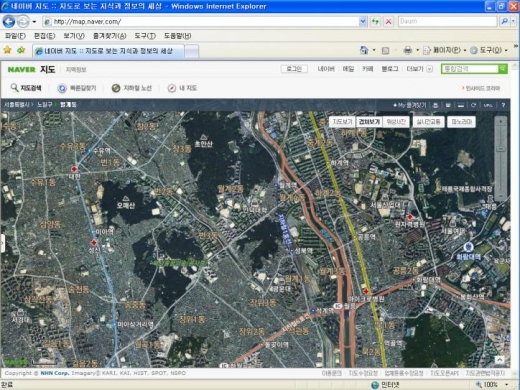Select the 네이버 지도 browser tab
This screenshot has height=390, width=520.
pyautogui.click(x=108, y=51)
